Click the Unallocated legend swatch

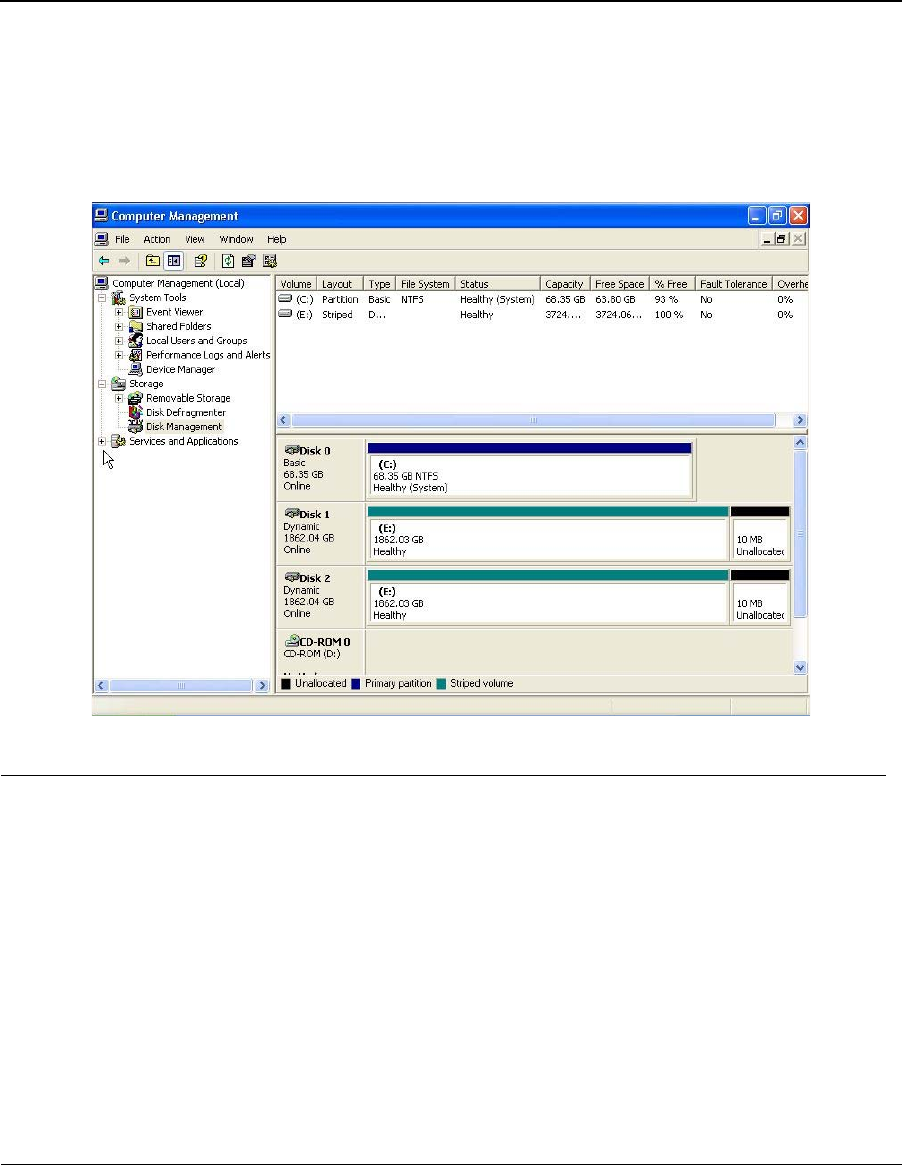click(x=286, y=684)
